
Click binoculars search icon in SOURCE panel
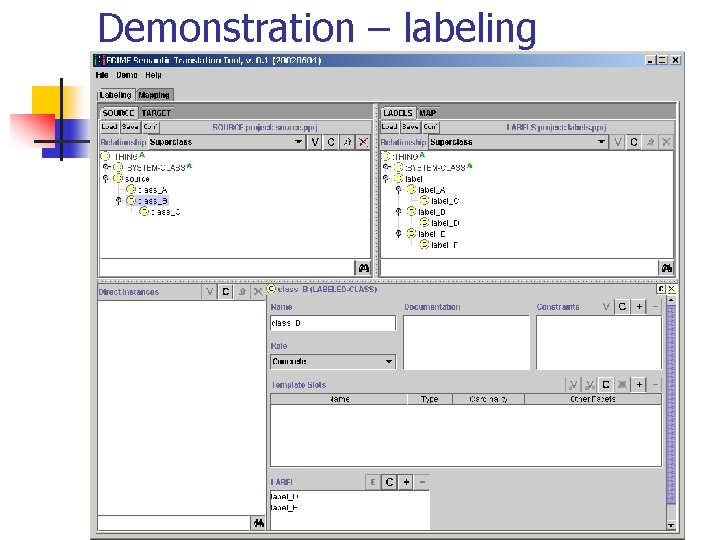coord(363,268)
